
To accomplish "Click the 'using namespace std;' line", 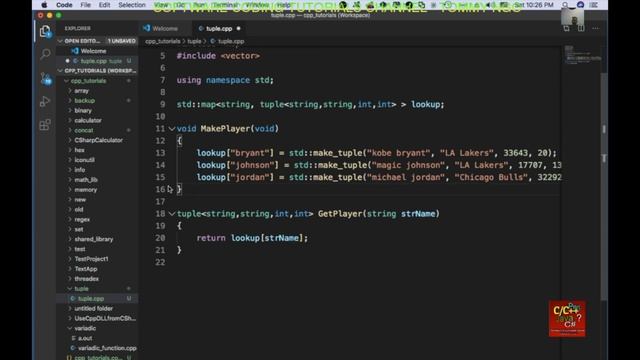I will 225,80.
